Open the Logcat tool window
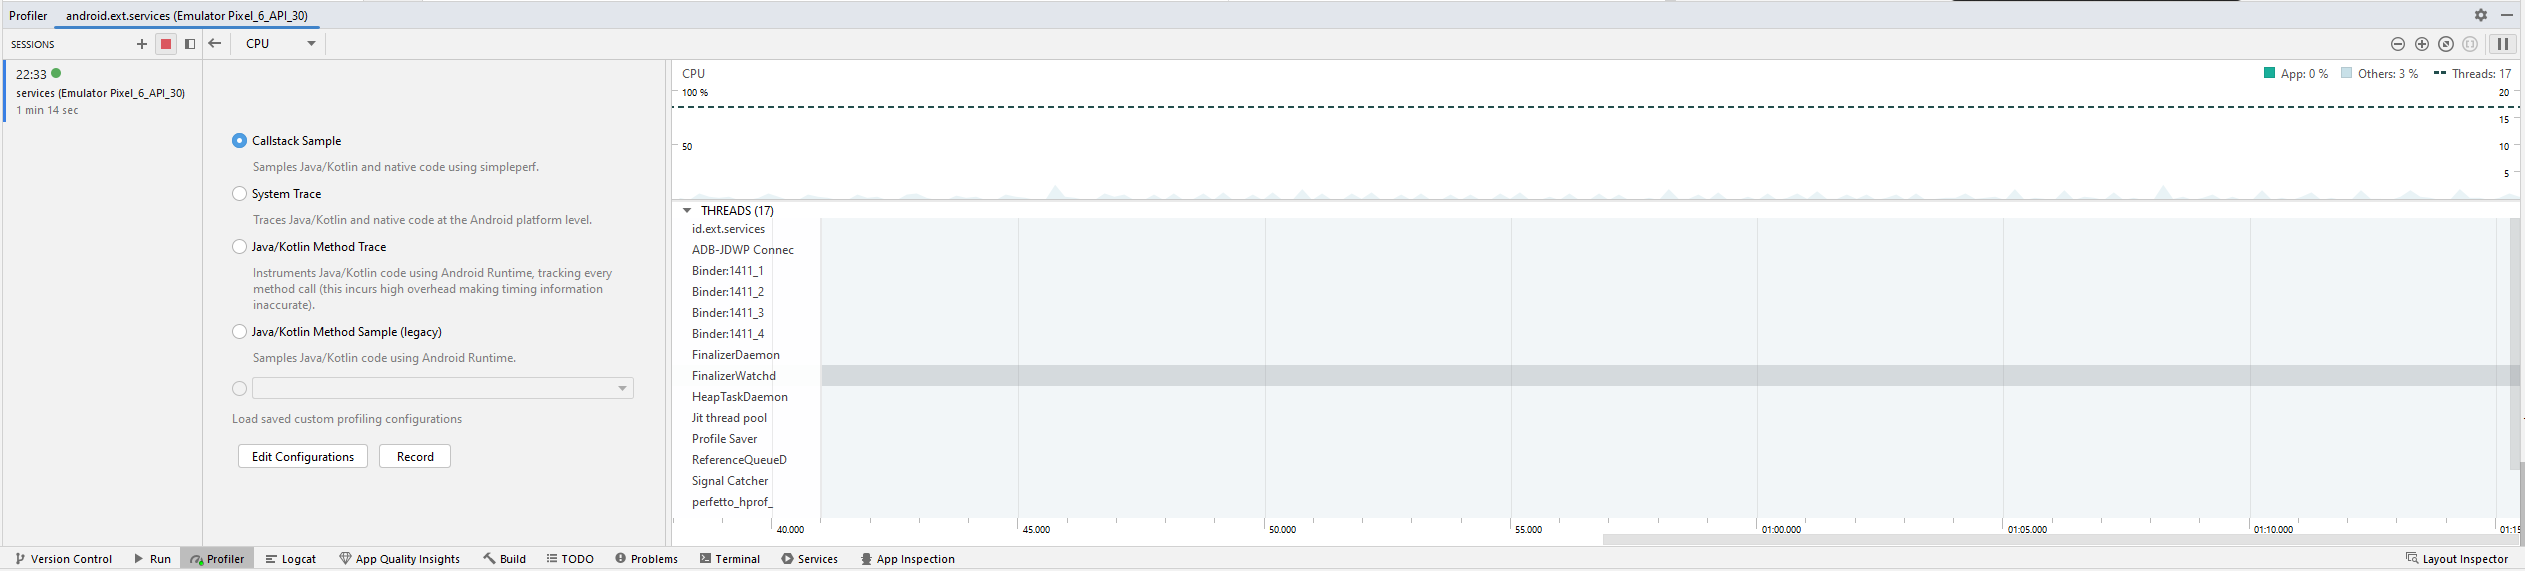 pos(290,559)
